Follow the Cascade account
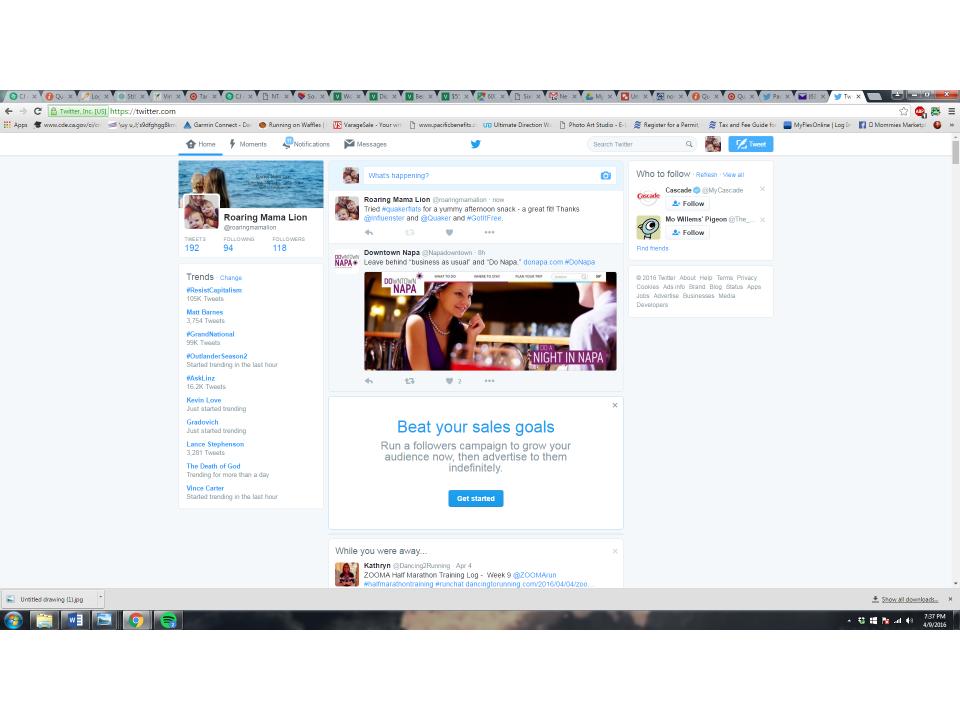 [x=688, y=203]
